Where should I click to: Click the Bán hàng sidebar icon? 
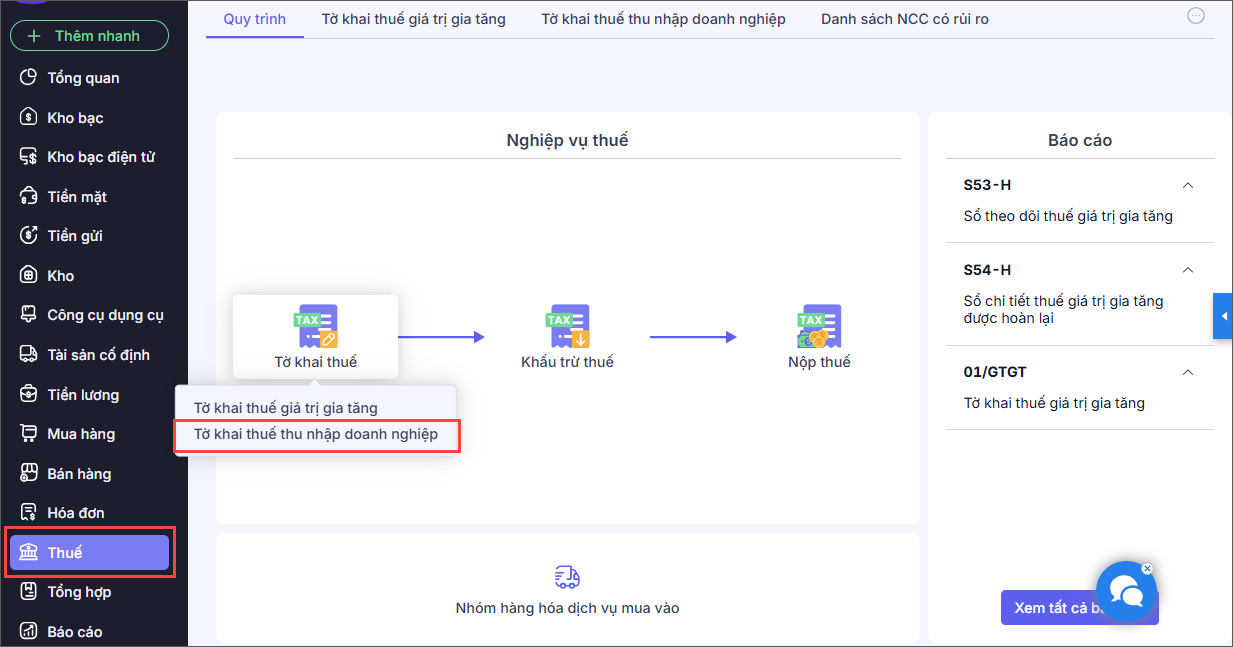pos(29,474)
